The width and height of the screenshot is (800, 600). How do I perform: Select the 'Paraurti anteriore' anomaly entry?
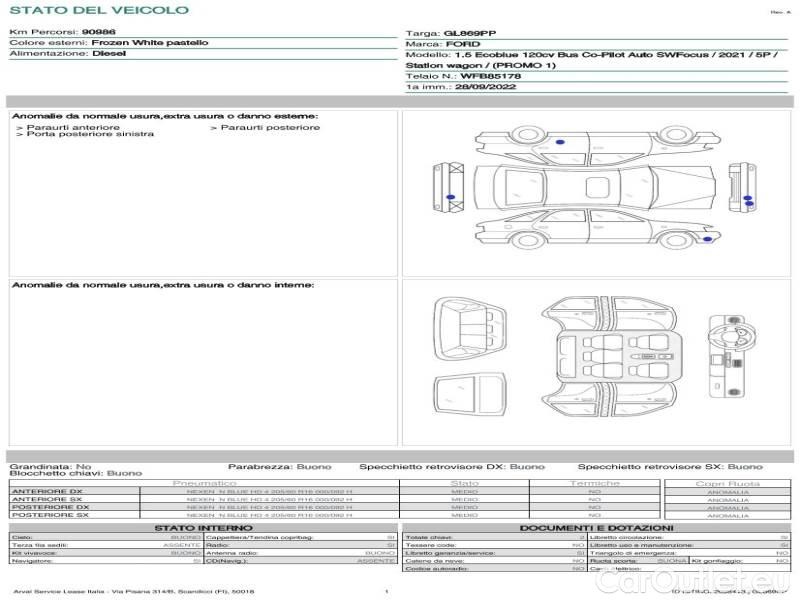coord(70,127)
